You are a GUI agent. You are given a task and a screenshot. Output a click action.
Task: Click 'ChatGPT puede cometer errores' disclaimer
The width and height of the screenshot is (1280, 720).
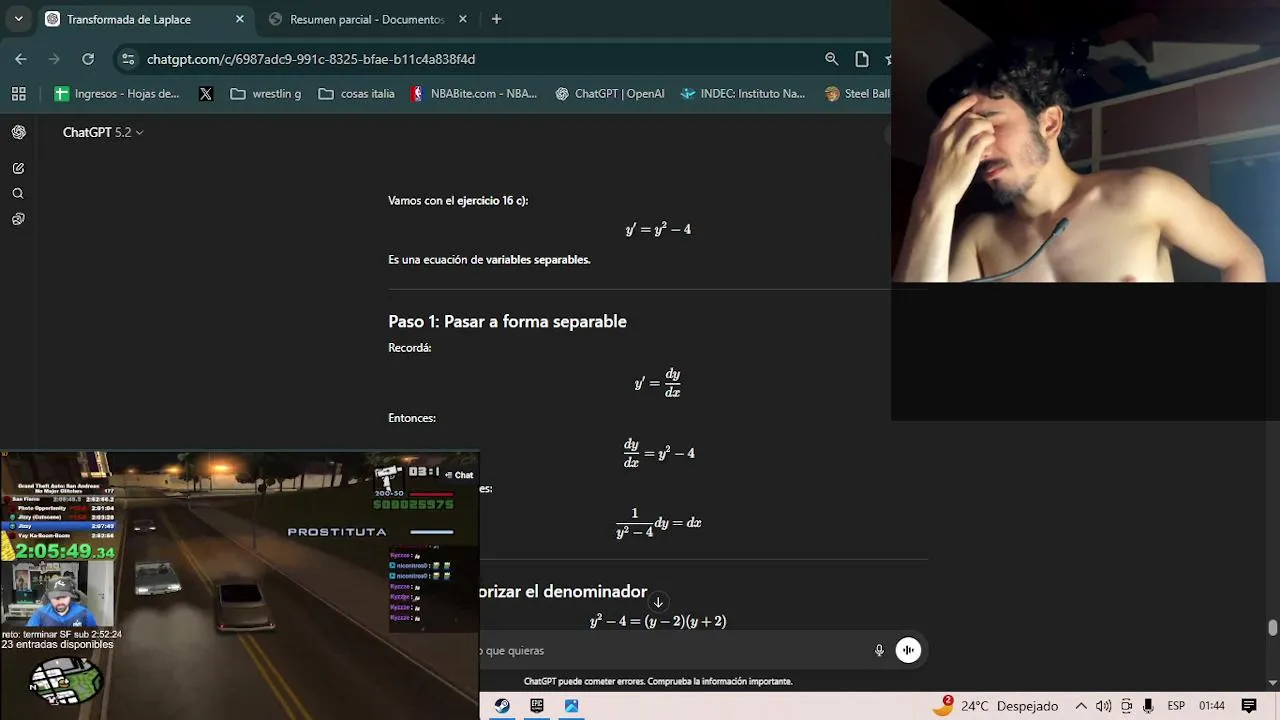click(658, 681)
